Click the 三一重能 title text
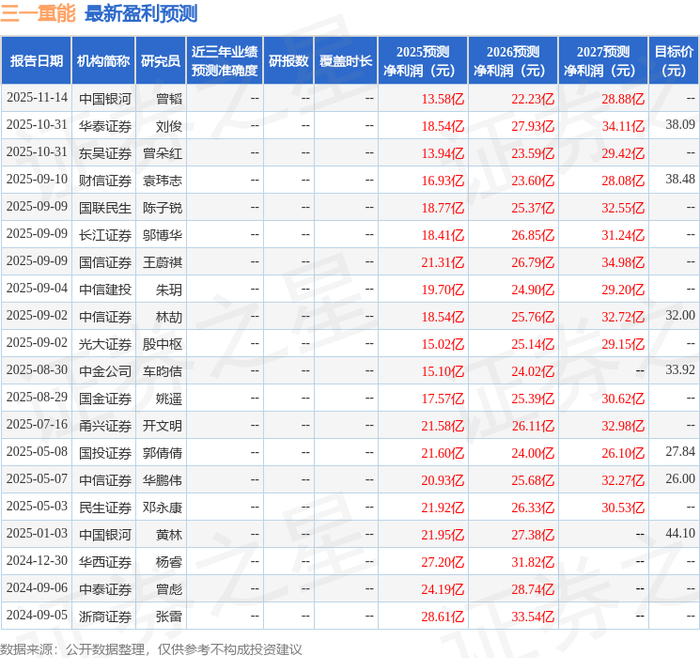 tap(38, 13)
